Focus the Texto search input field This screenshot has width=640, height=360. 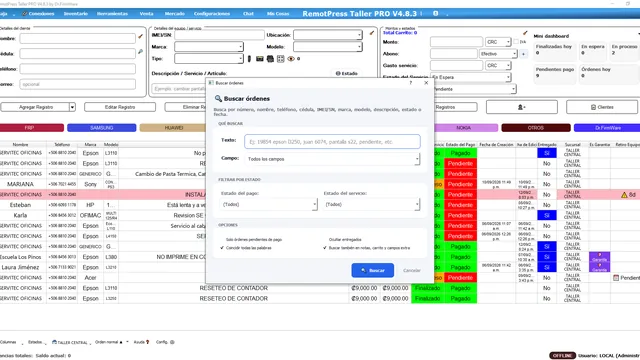(332, 142)
